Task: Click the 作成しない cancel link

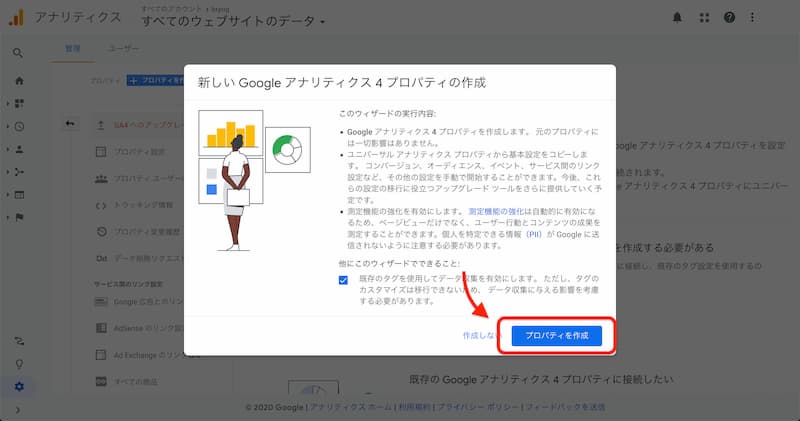Action: tap(480, 336)
